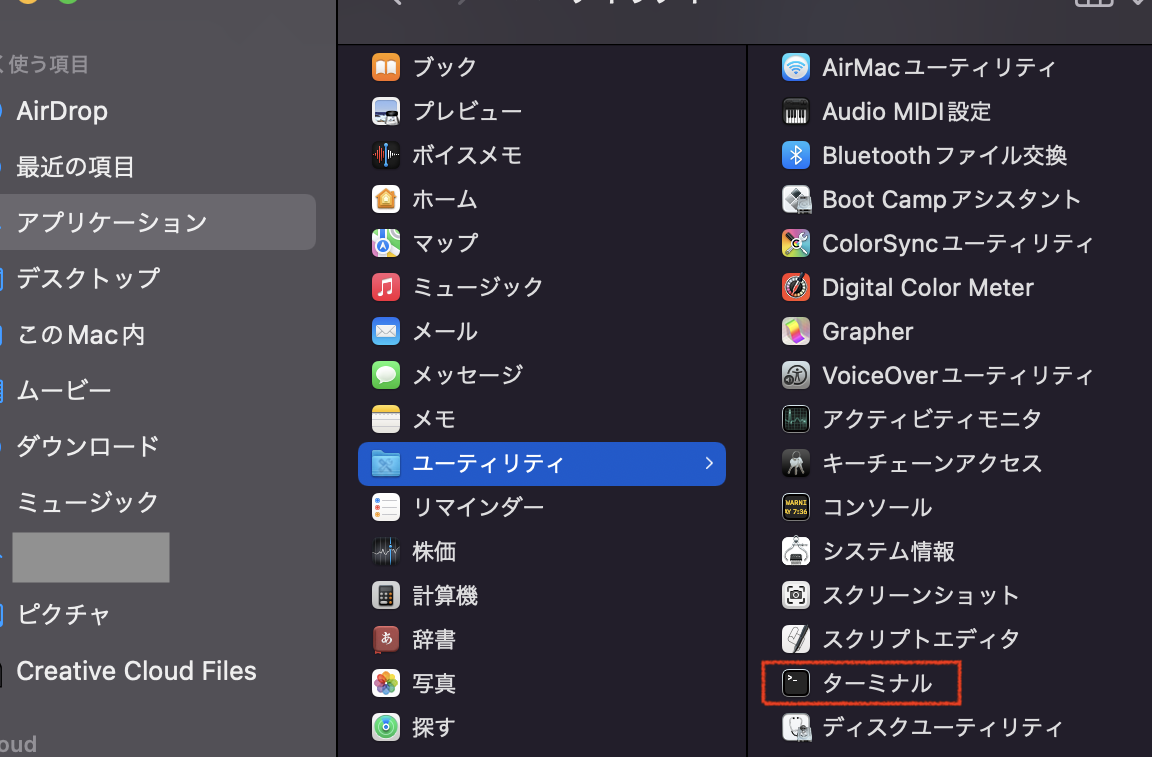Click the メール app icon
Image resolution: width=1152 pixels, height=757 pixels.
tap(386, 331)
